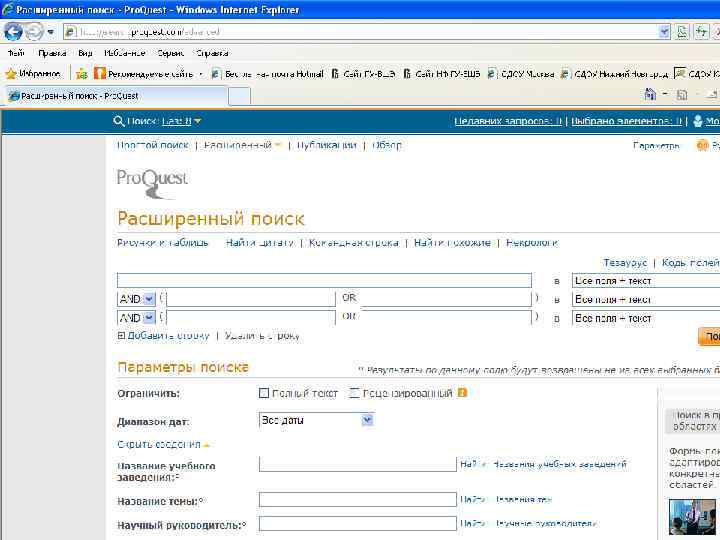
Task: Click the first search terms field
Action: tap(324, 280)
